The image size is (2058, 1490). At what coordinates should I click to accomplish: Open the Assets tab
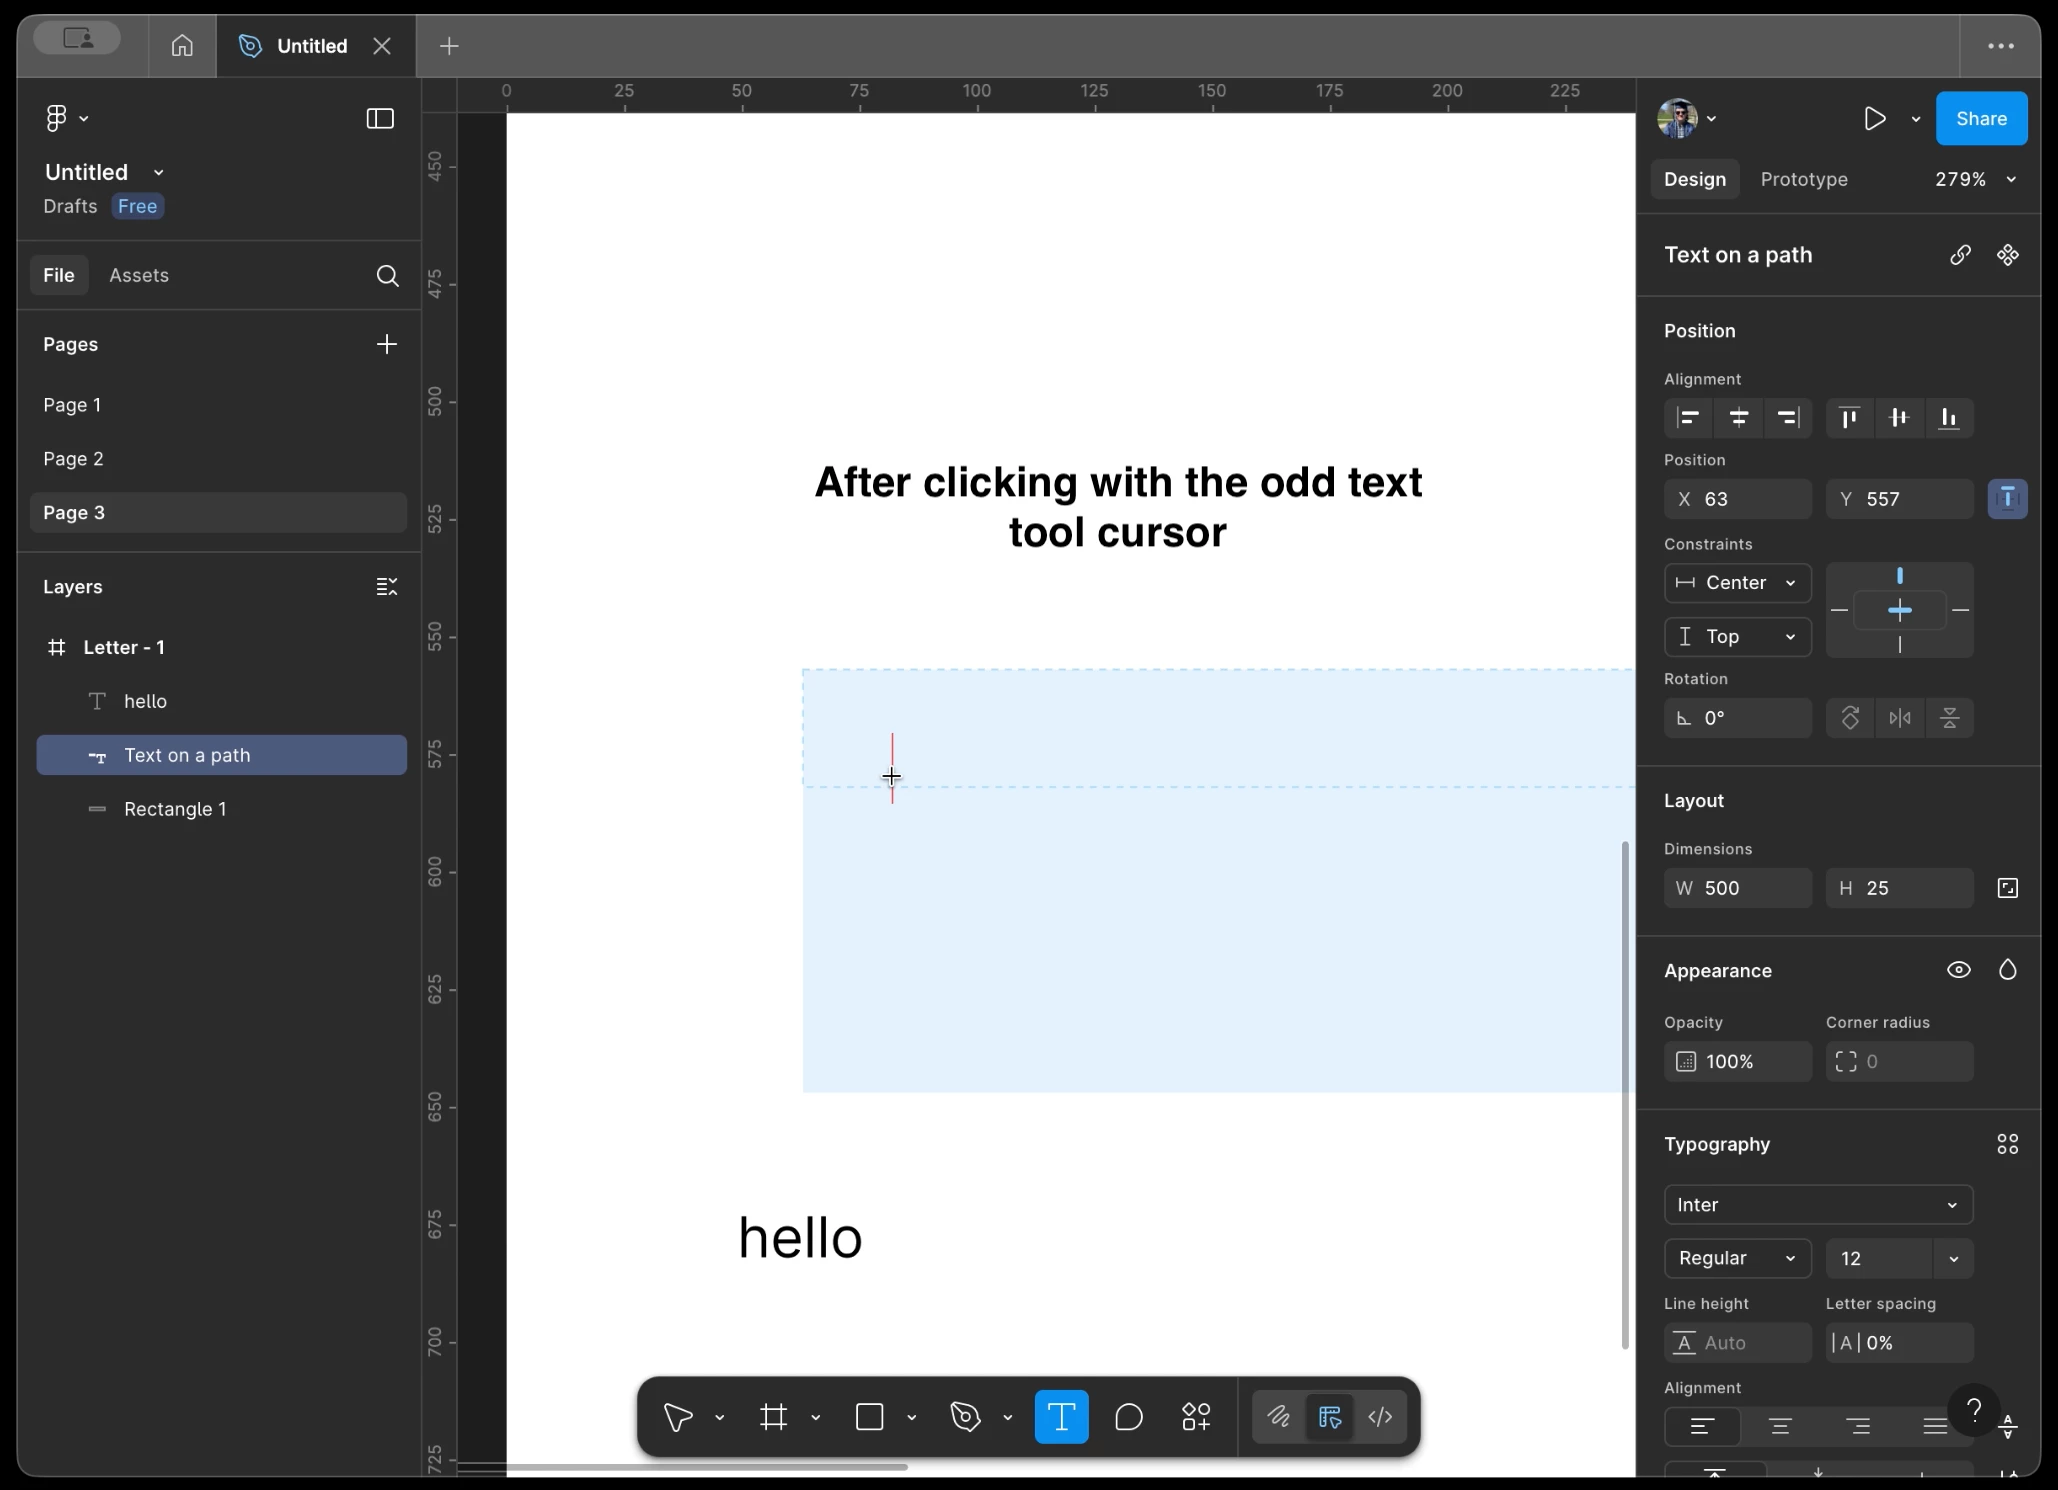[139, 276]
